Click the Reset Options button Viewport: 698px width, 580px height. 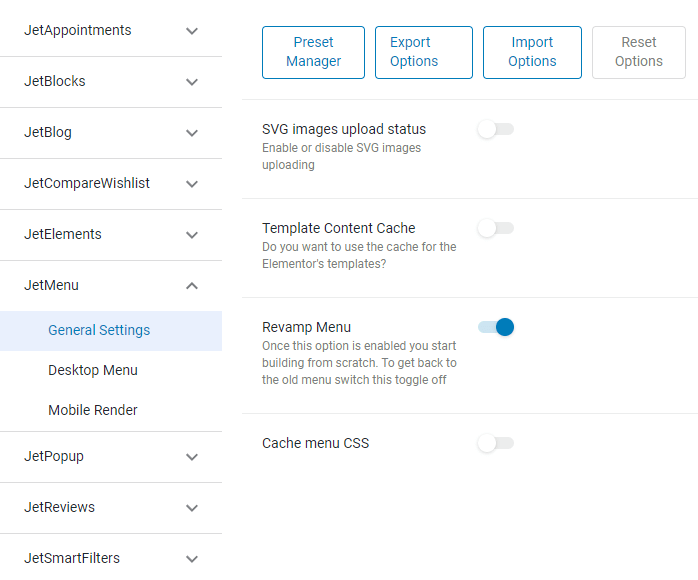click(639, 53)
